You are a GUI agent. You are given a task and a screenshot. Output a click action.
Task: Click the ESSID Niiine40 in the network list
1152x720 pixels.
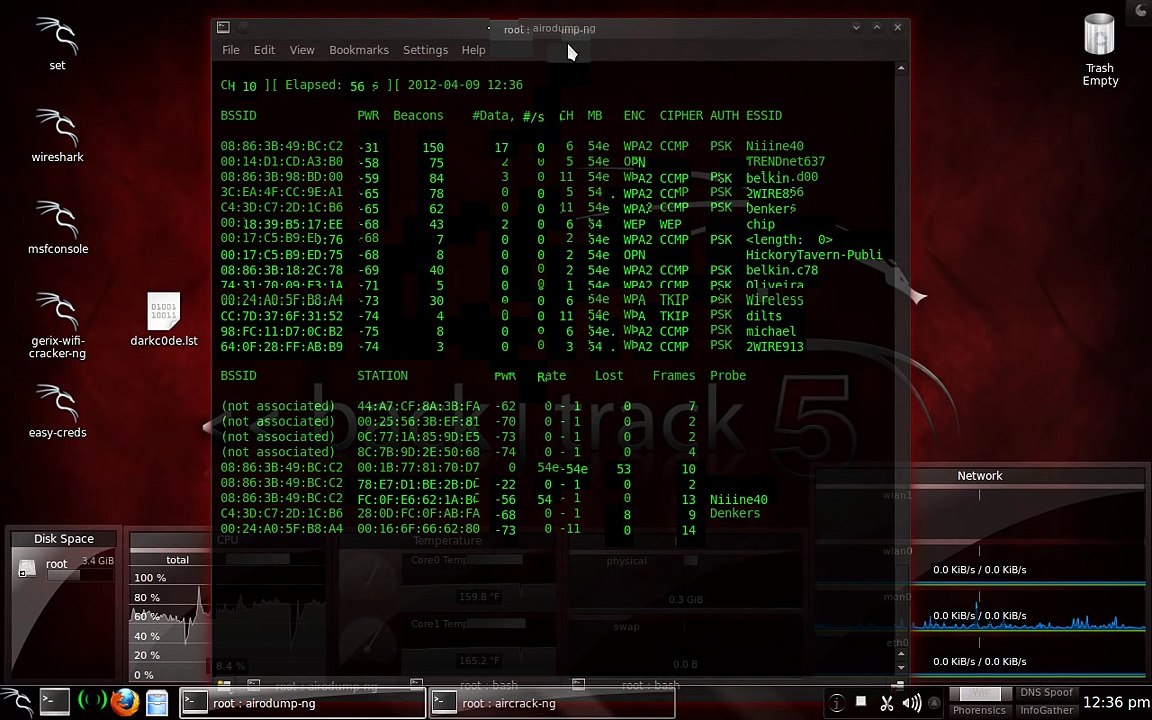(x=774, y=146)
